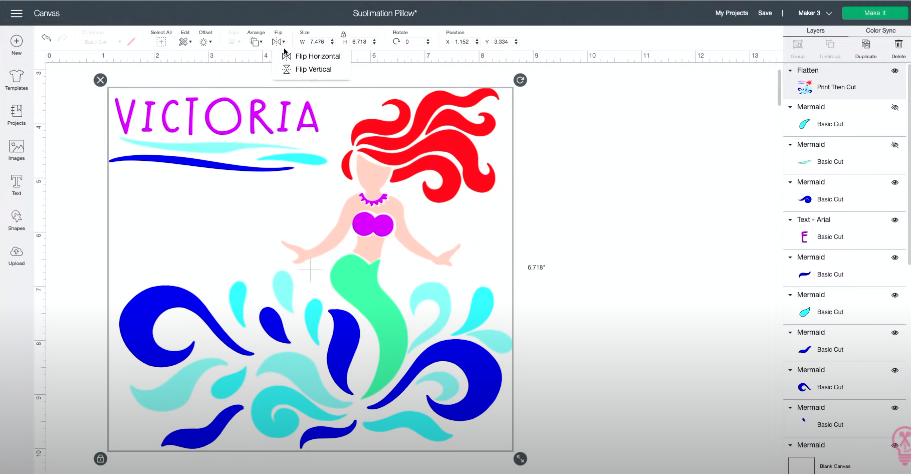This screenshot has width=911, height=474.
Task: Open the Offset dropdown
Action: pos(206,42)
